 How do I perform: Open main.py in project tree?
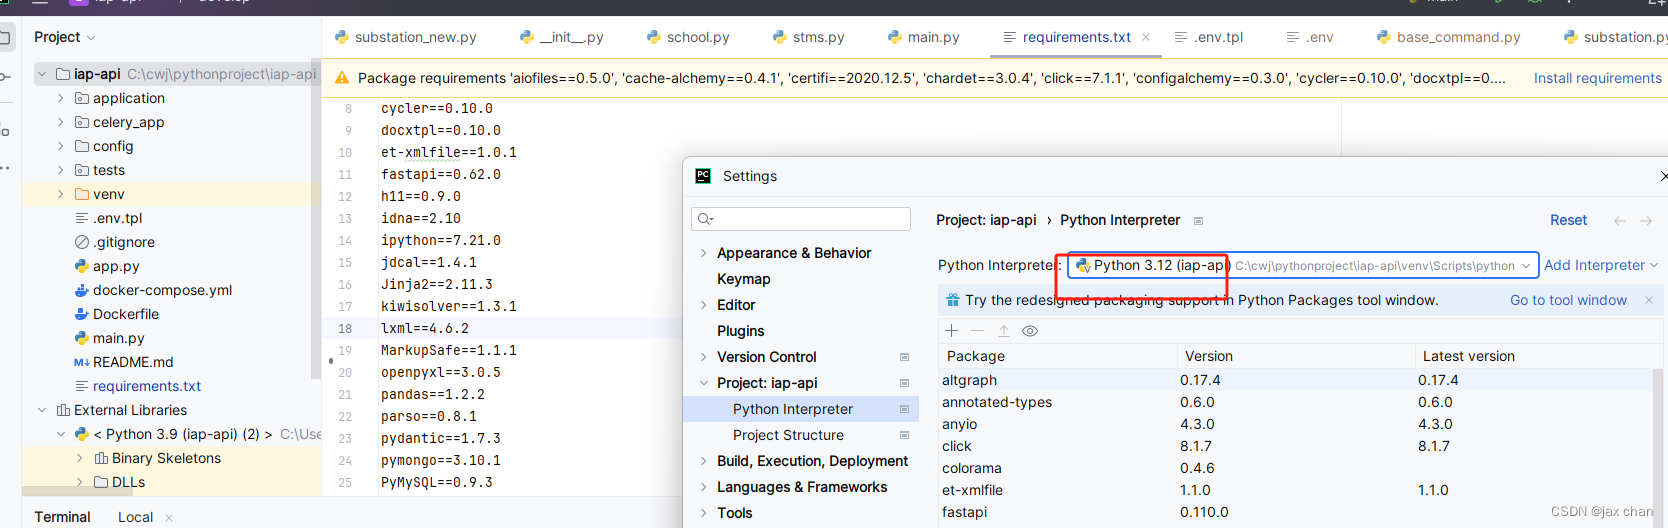(x=118, y=338)
